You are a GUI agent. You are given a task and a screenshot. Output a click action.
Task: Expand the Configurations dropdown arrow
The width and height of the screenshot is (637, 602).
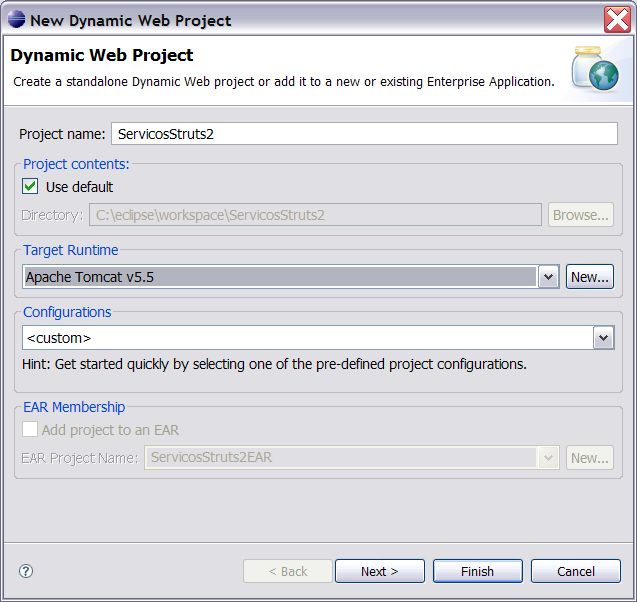click(603, 338)
